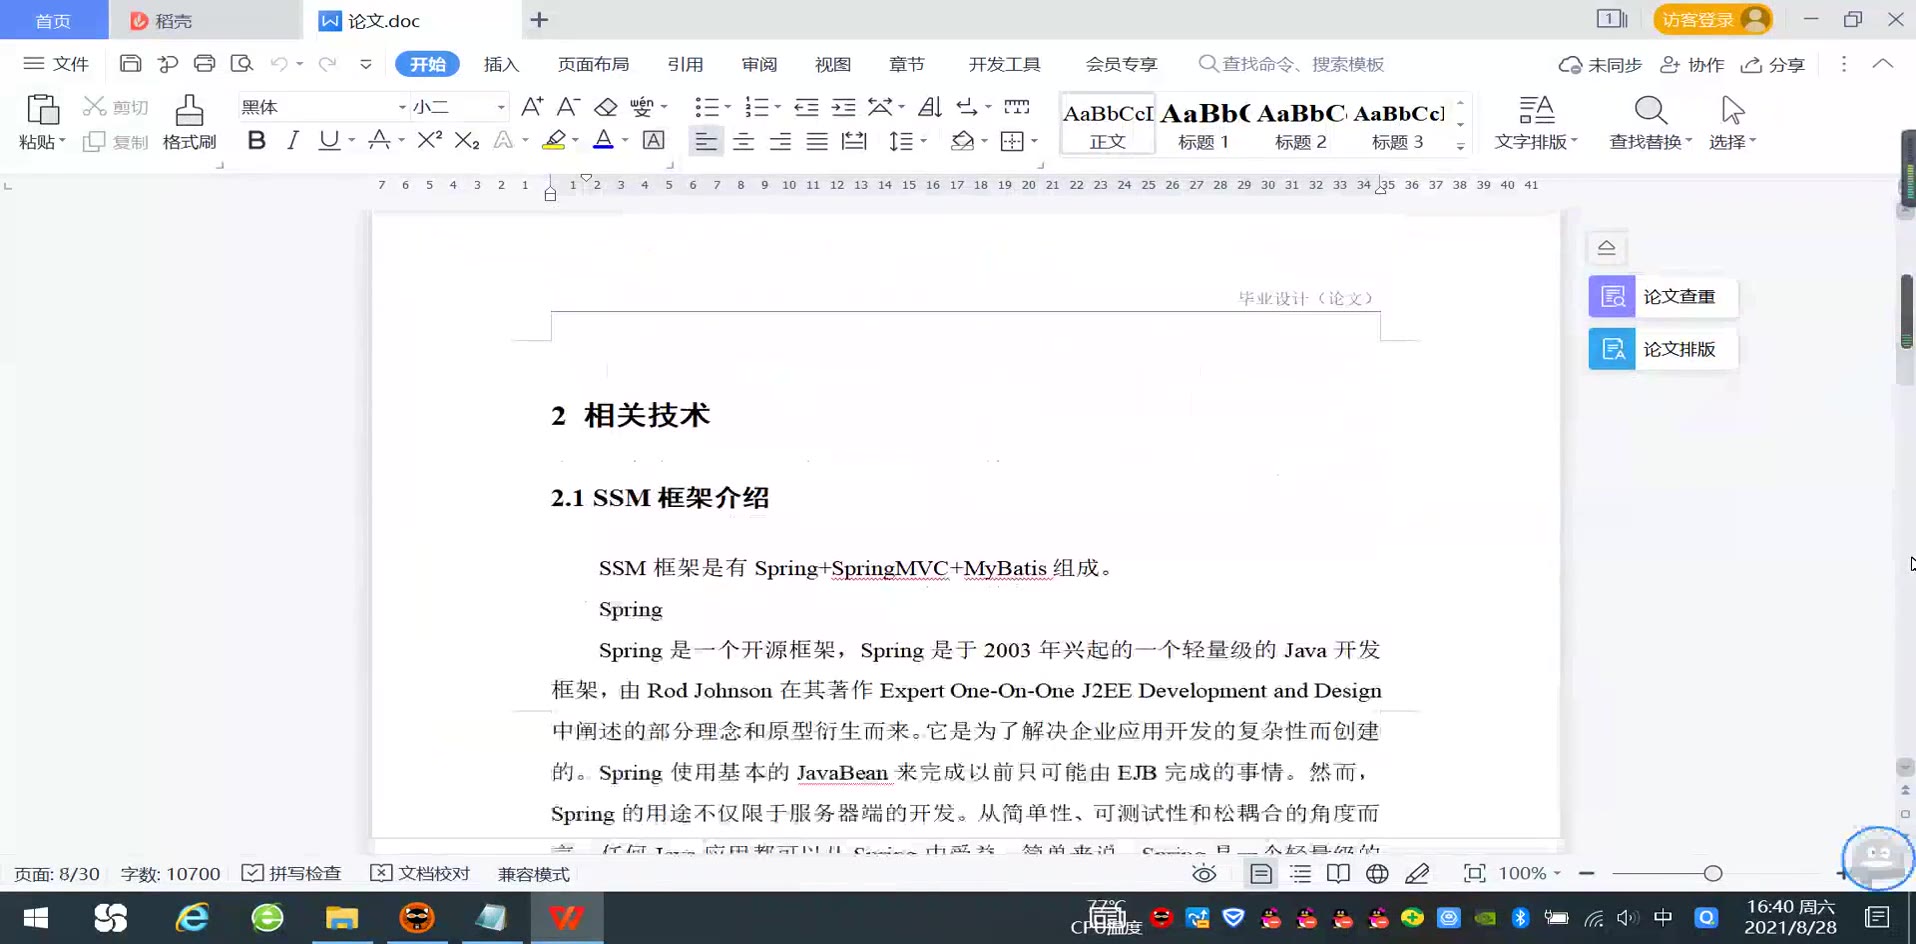
Task: Click the Paste clipboard icon
Action: click(x=42, y=110)
